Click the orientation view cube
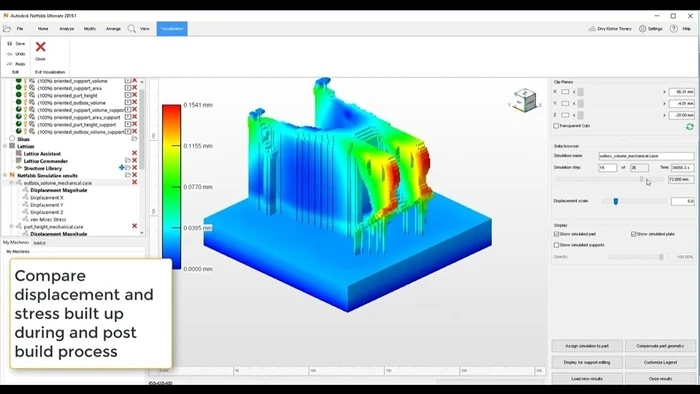The width and height of the screenshot is (700, 394). point(525,100)
